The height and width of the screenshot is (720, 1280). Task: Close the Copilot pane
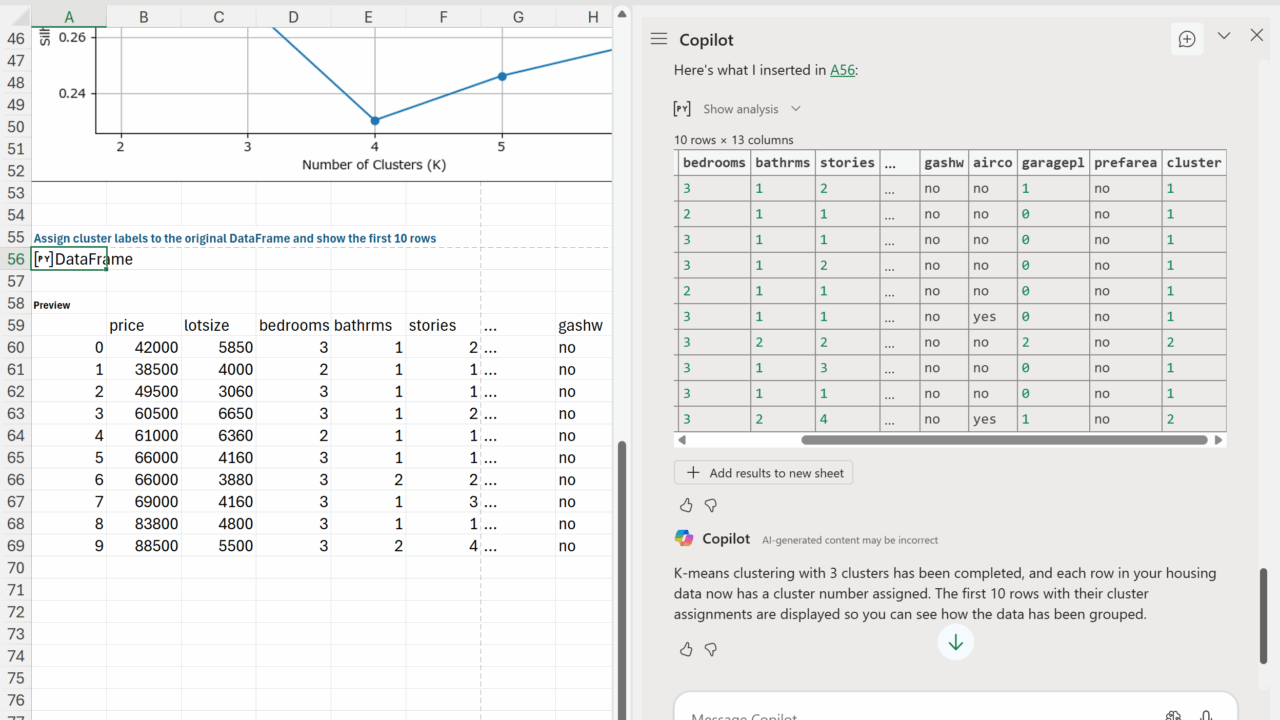pyautogui.click(x=1257, y=36)
